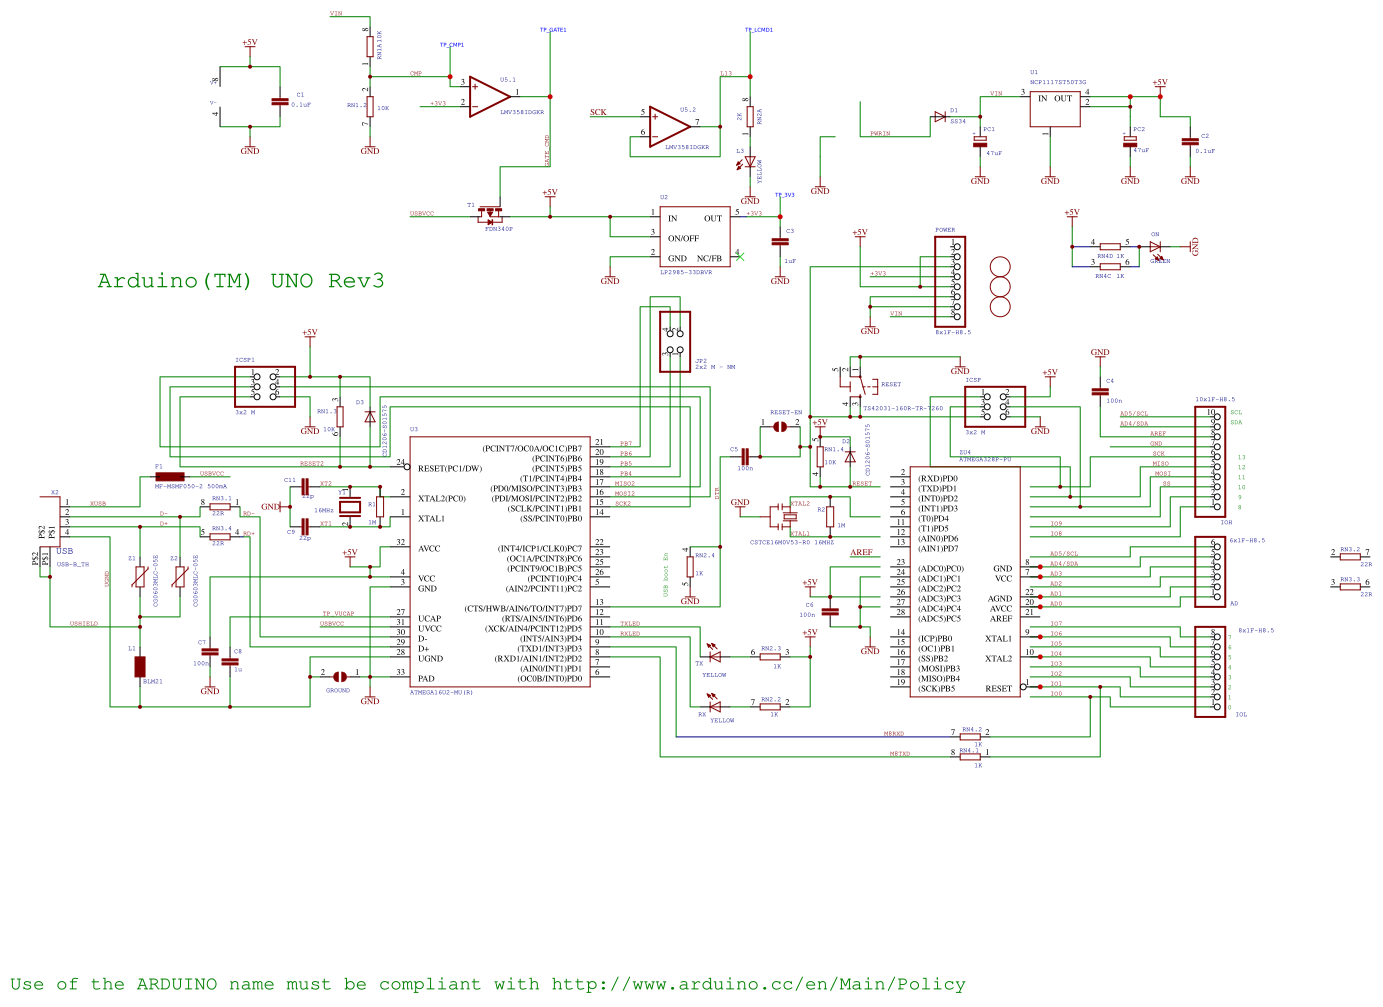Select the GROUND solder jumper symbol
This screenshot has width=1383, height=1007.
[x=340, y=676]
